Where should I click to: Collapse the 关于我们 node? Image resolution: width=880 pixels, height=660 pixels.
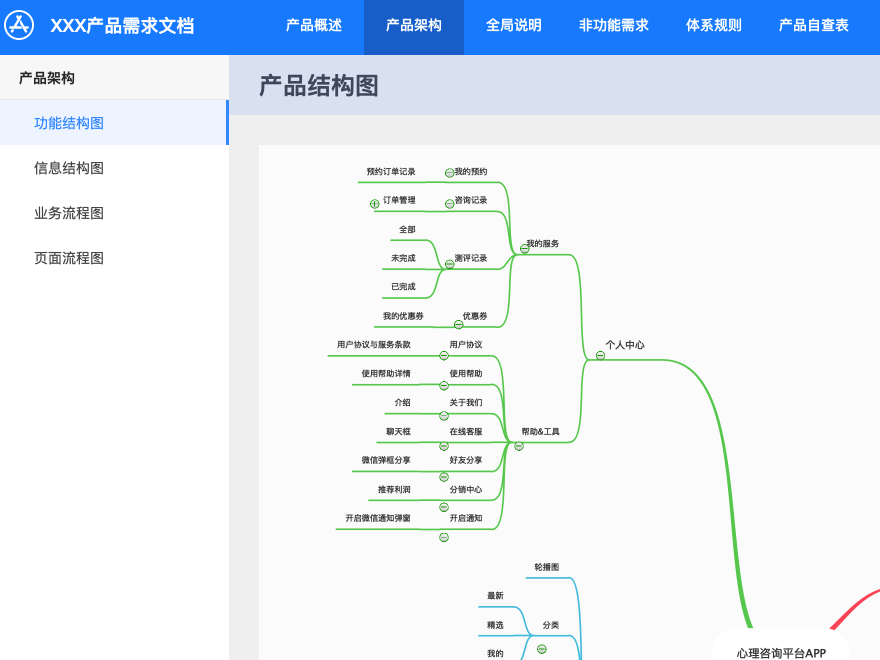point(443,416)
